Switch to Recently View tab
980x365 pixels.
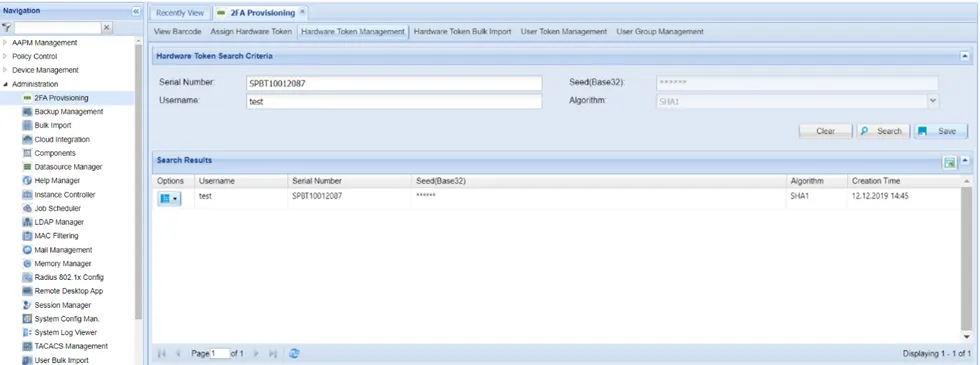[180, 13]
